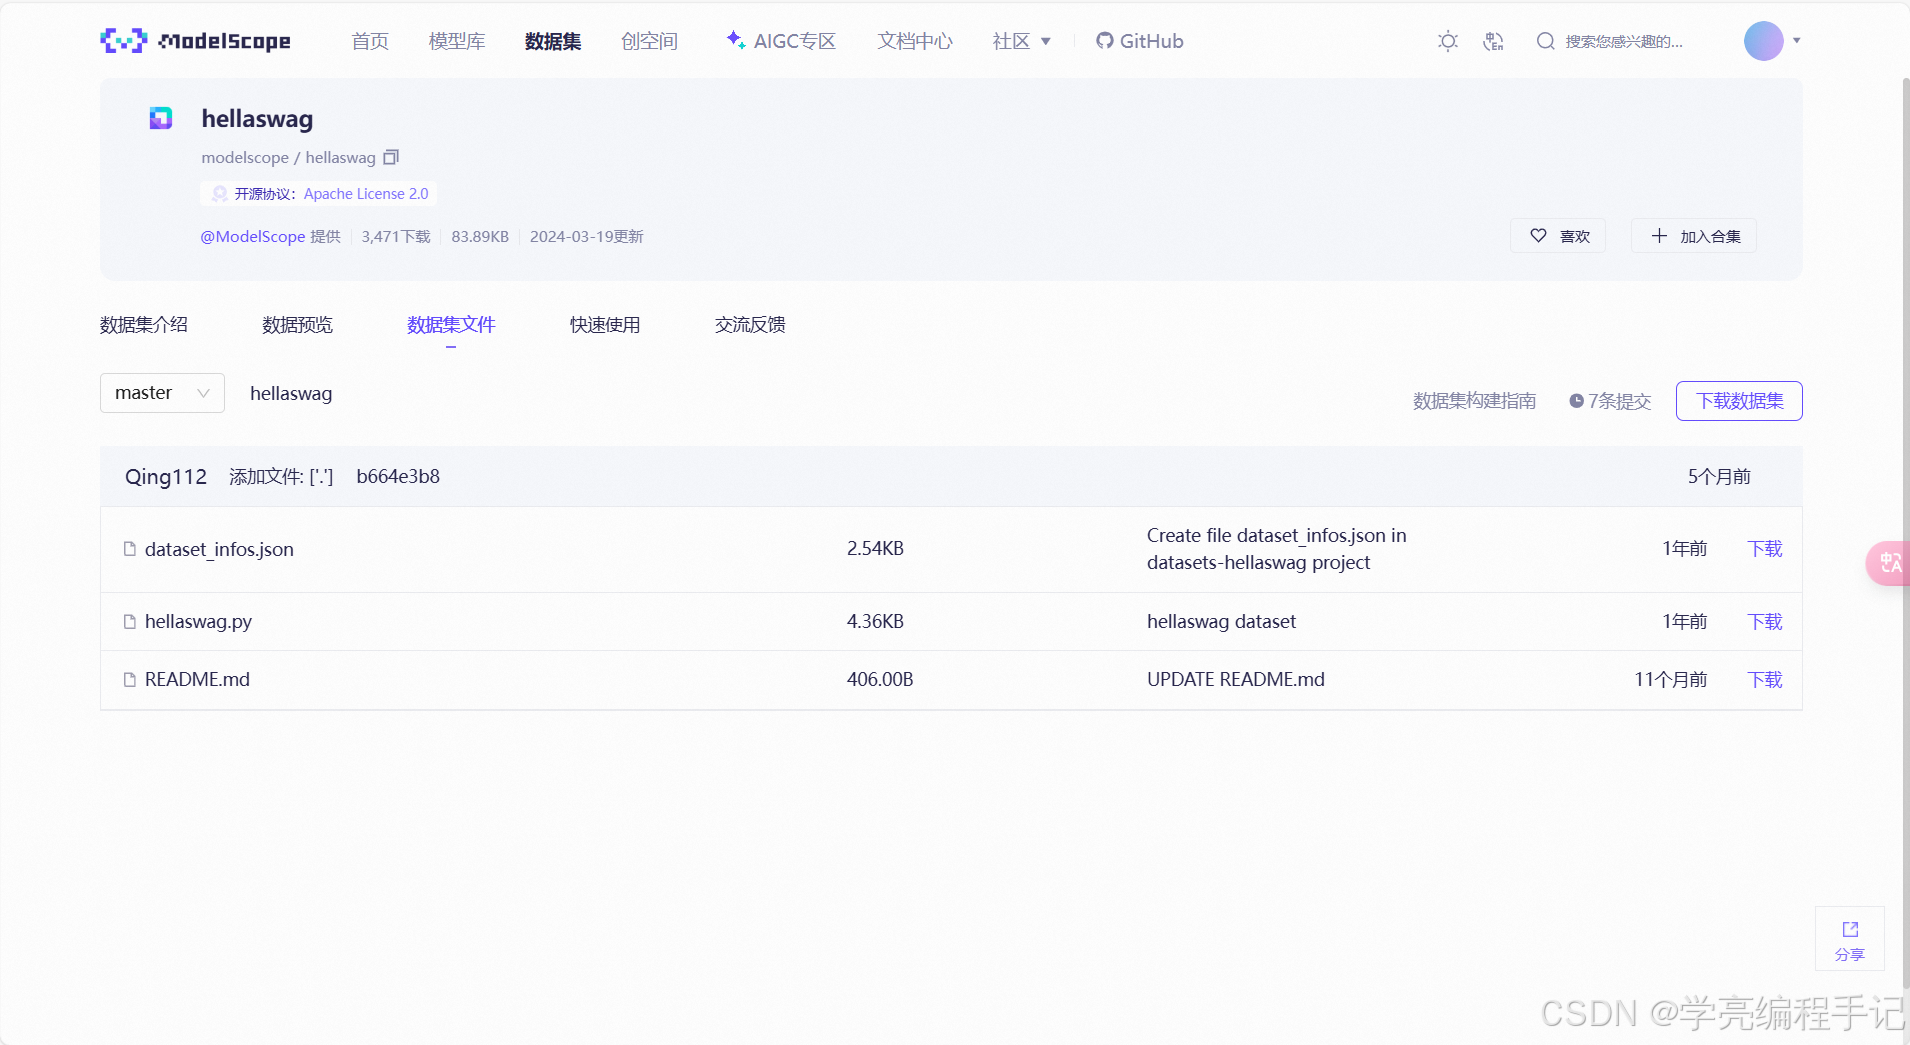
Task: Open the master branch dropdown
Action: pyautogui.click(x=161, y=393)
